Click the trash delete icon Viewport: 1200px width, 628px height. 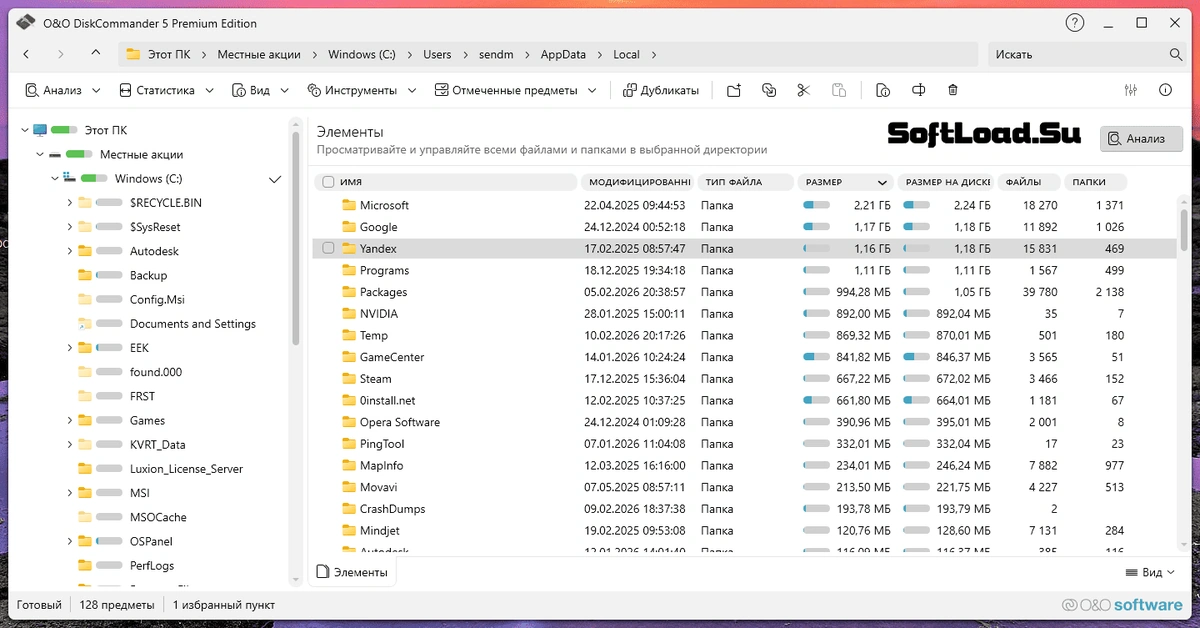coord(953,90)
